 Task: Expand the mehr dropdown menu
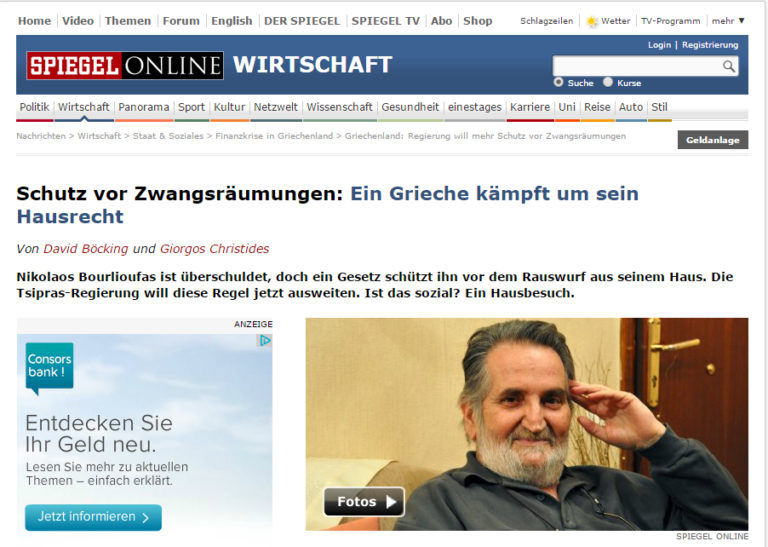click(728, 21)
